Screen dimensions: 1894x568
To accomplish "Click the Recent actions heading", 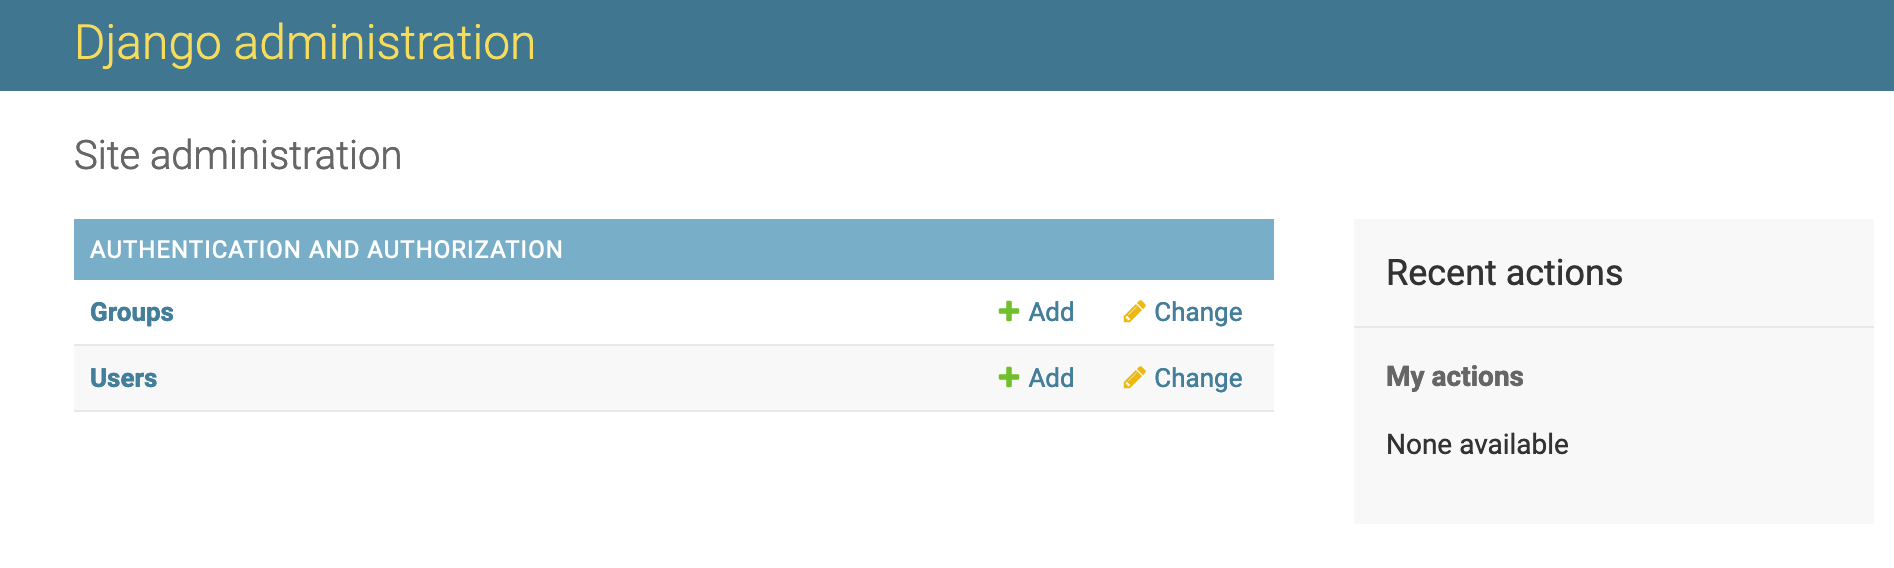I will tap(1504, 273).
